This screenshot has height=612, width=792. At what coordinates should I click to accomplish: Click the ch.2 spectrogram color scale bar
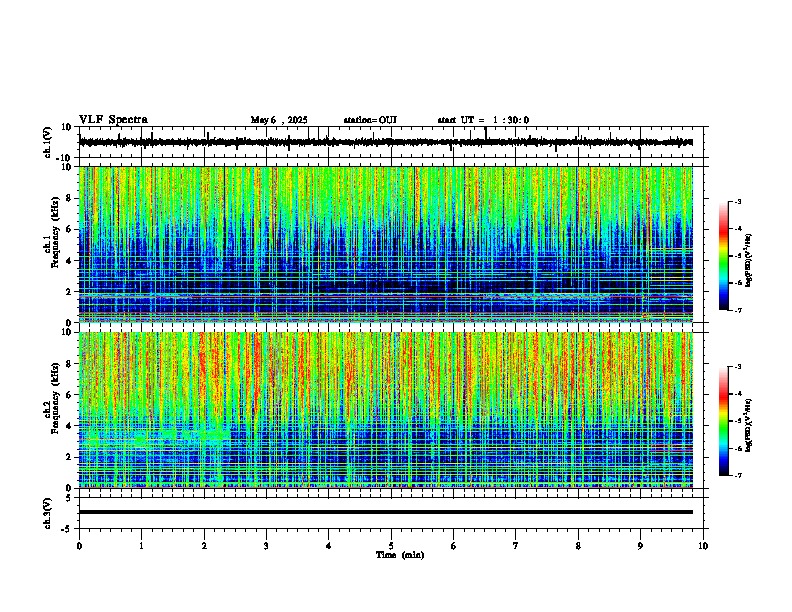(x=723, y=421)
